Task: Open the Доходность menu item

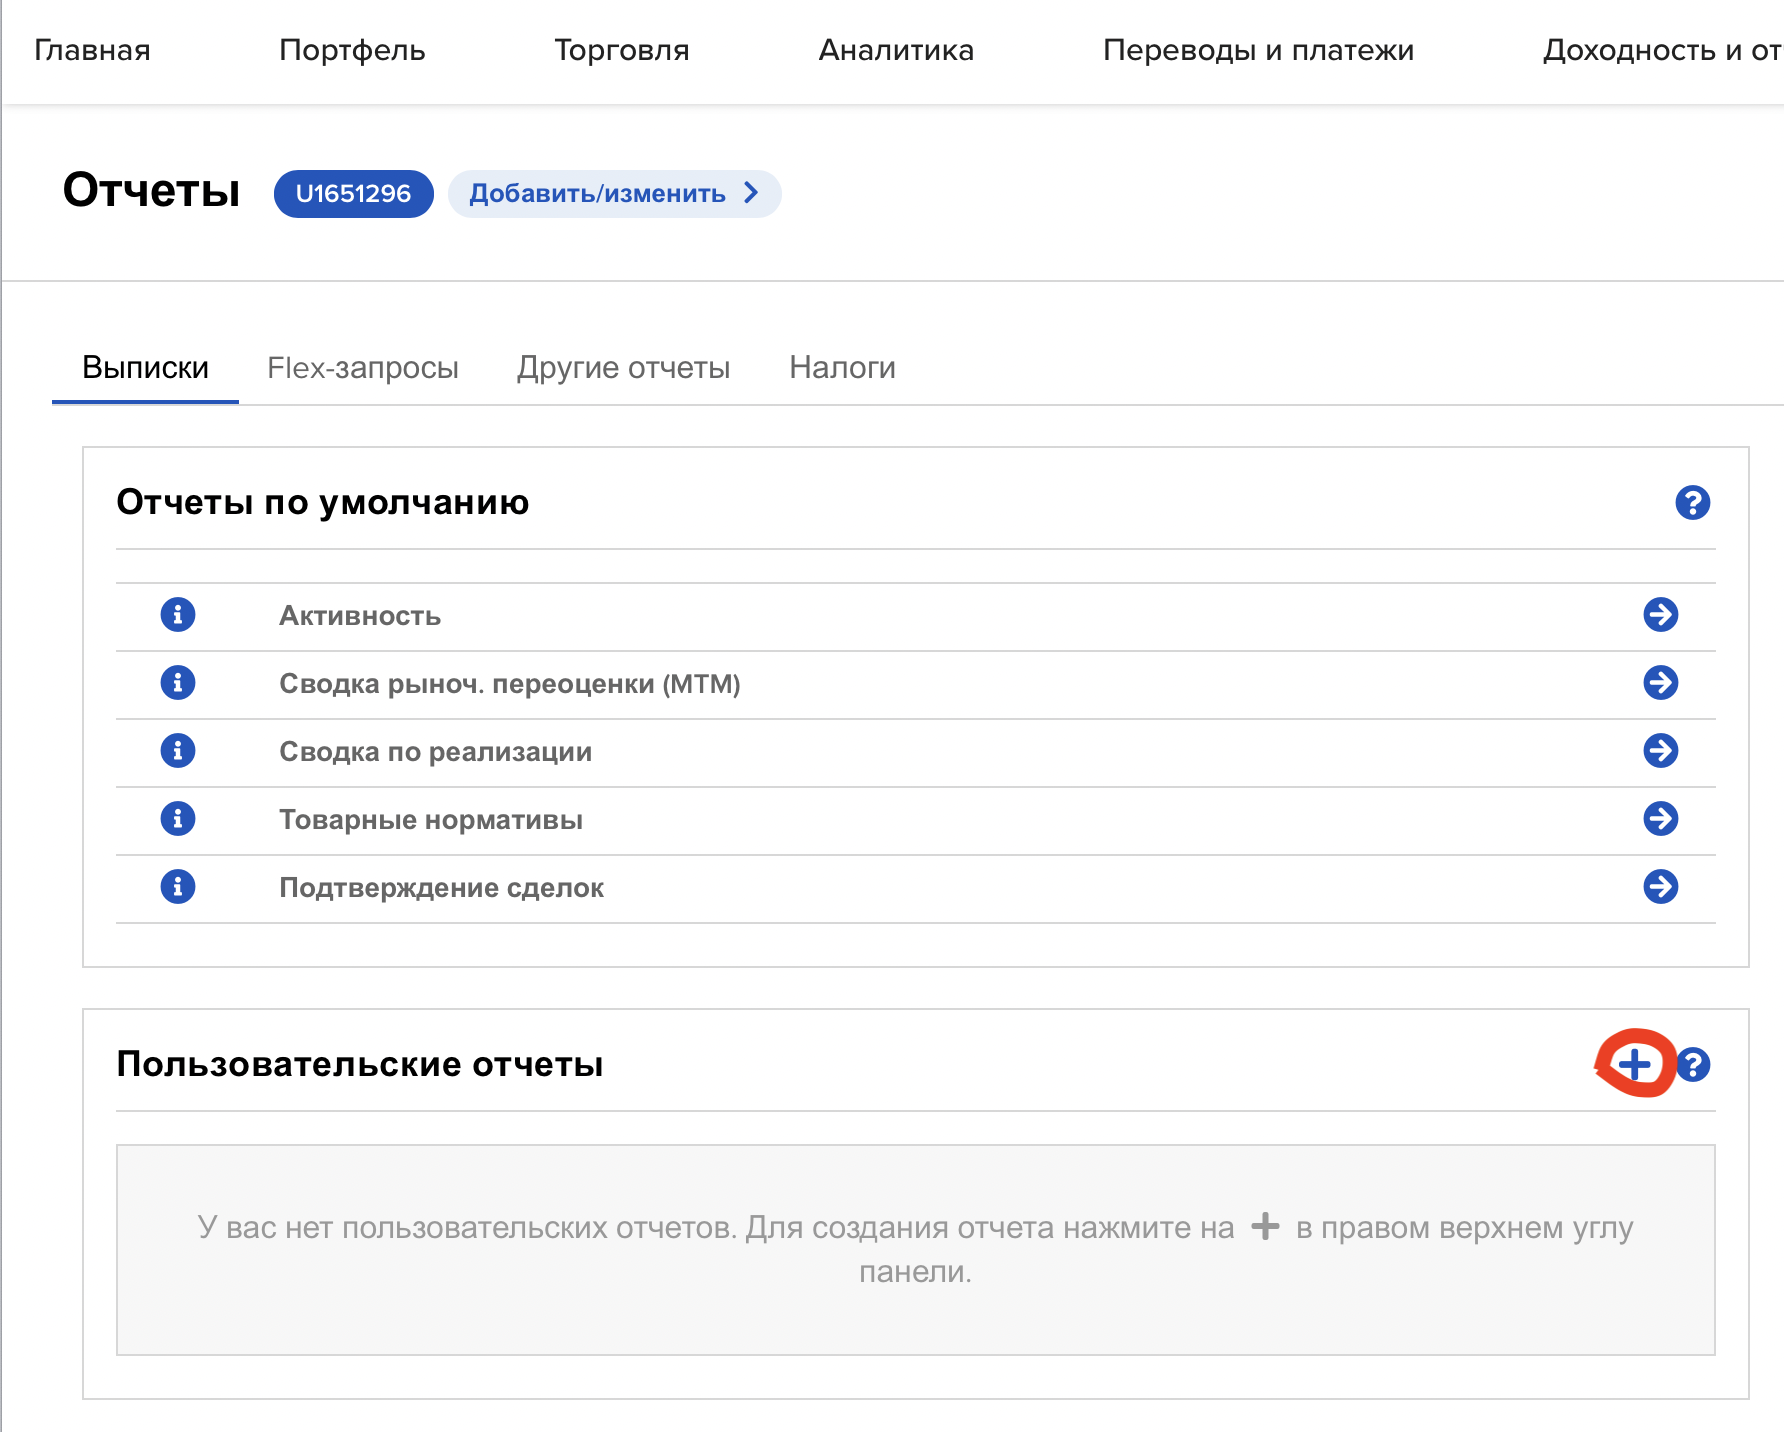Action: click(1663, 50)
